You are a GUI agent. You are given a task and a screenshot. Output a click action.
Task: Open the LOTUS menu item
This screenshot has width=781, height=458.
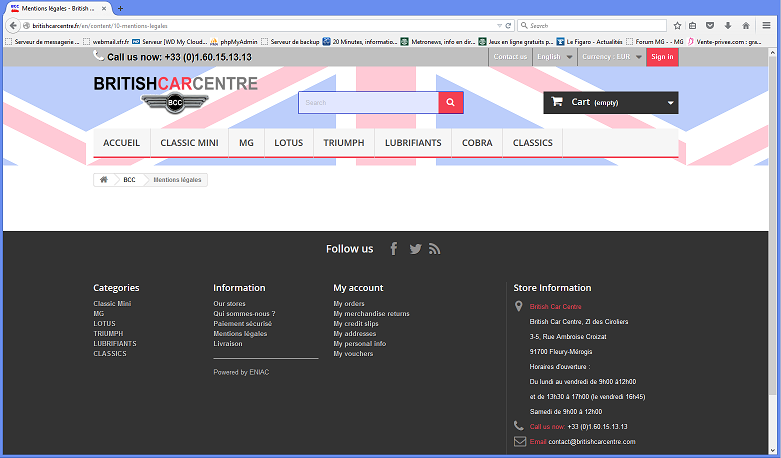pos(289,143)
